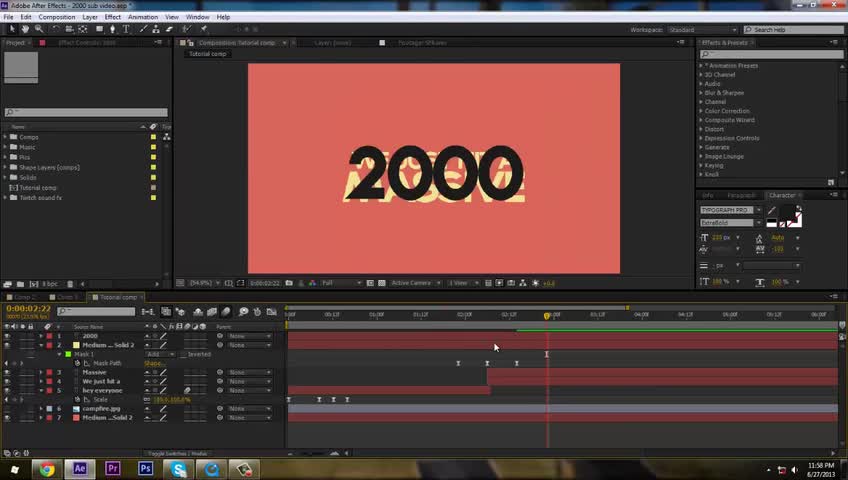
Task: Toggle Mask Path stopwatch
Action: pyautogui.click(x=77, y=363)
